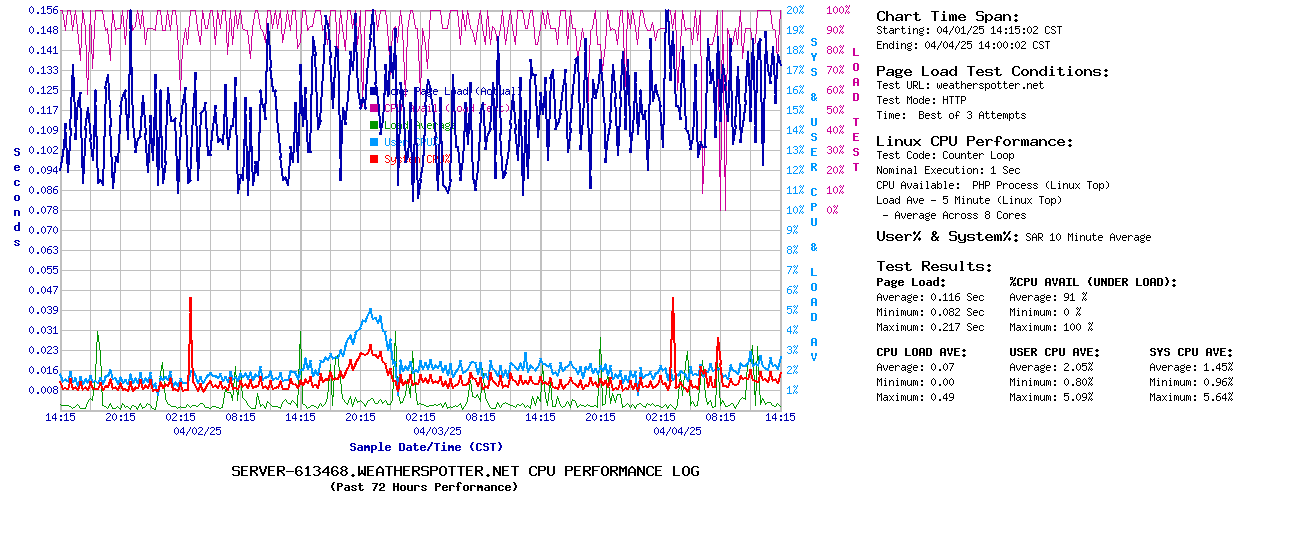Click the magenta CPU Avail legend square

click(374, 108)
